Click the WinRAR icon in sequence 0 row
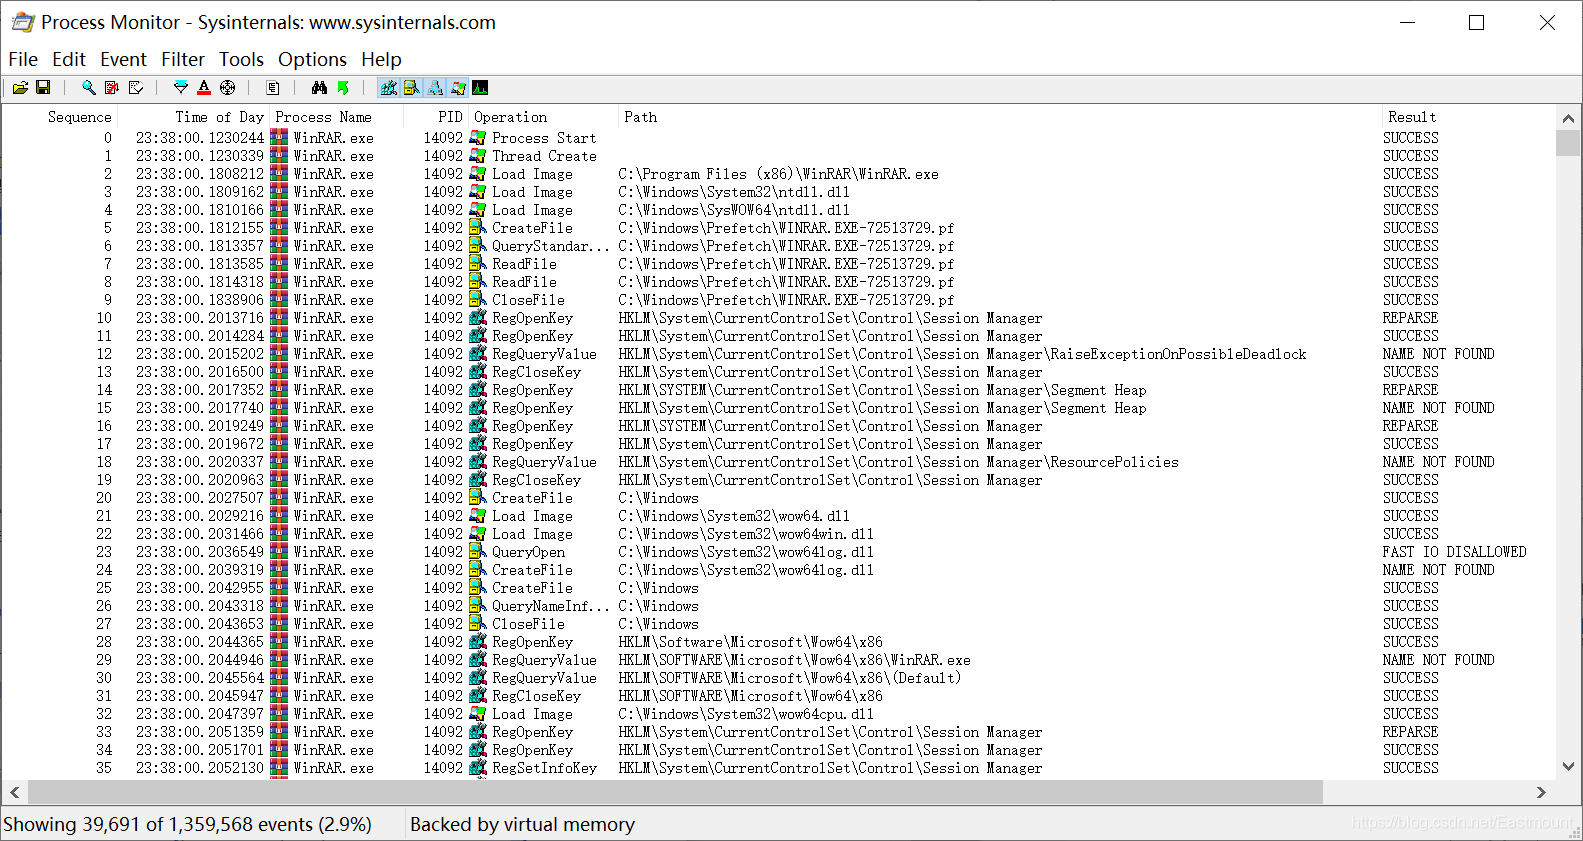The width and height of the screenshot is (1583, 841). pyautogui.click(x=279, y=138)
